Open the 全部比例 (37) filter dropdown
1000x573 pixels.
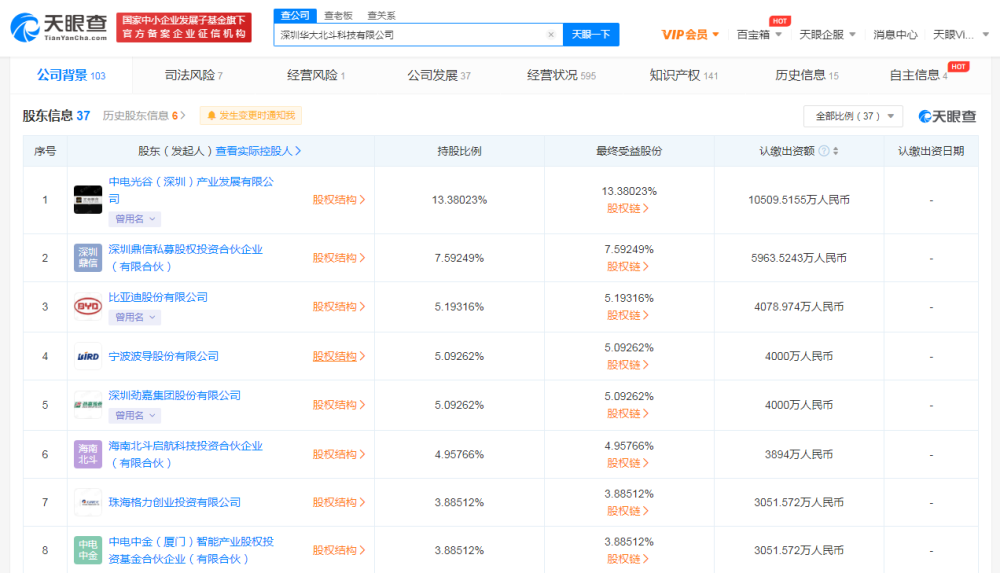point(852,116)
